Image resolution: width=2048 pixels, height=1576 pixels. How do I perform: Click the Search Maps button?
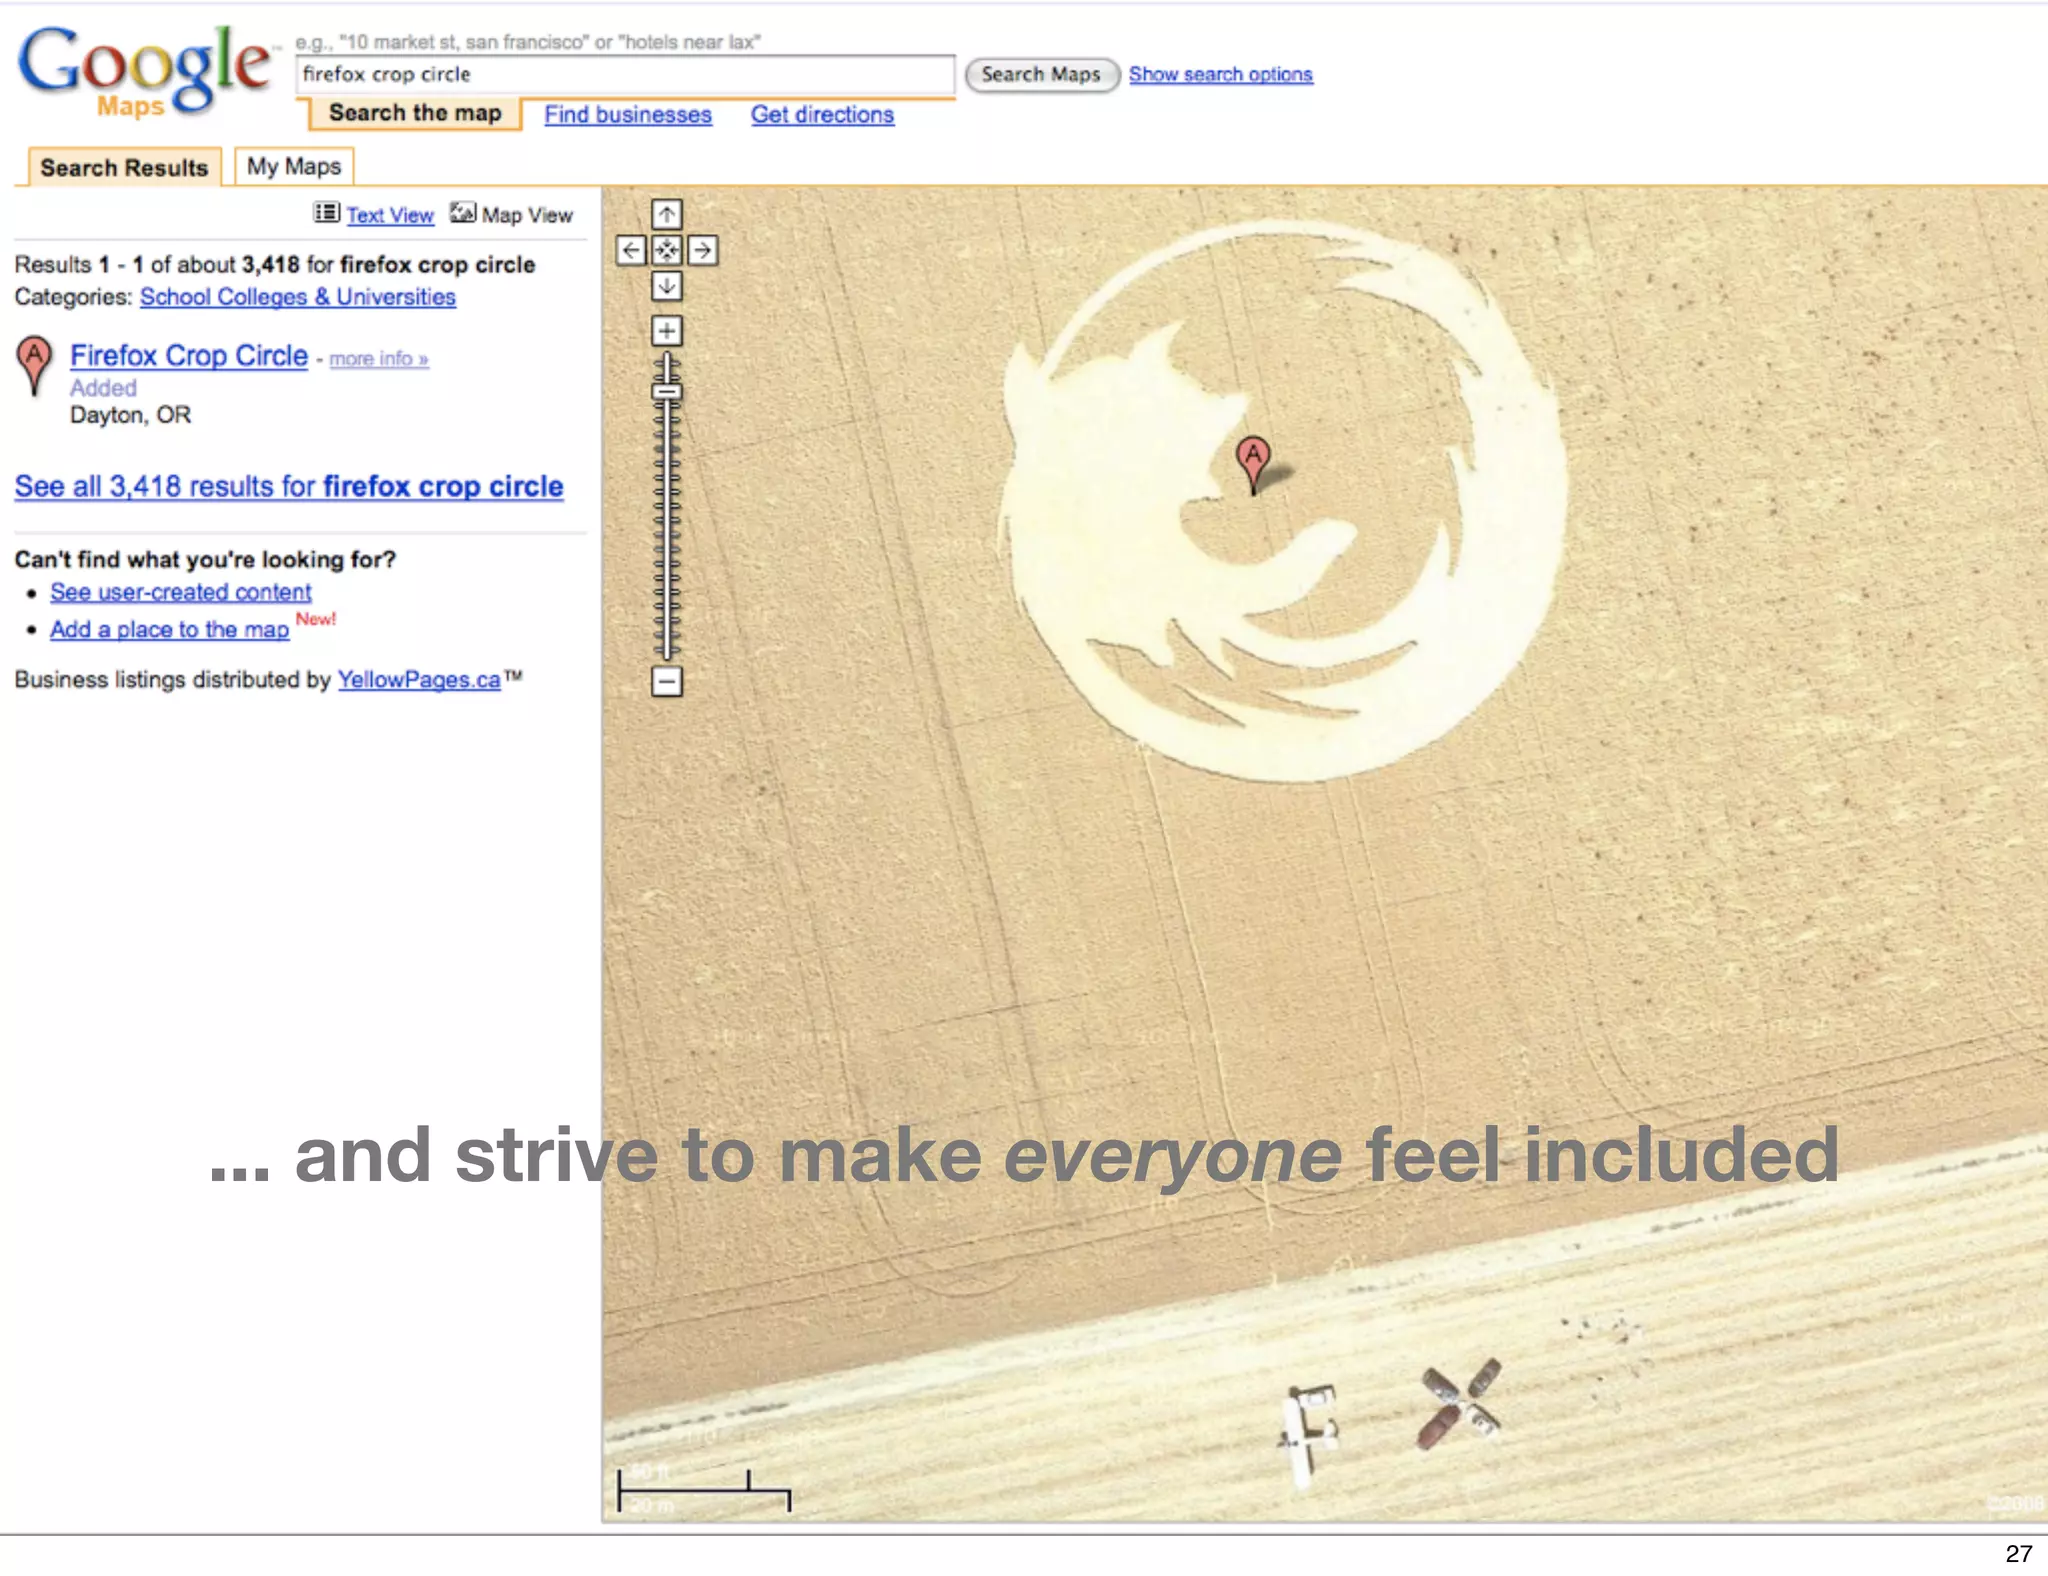point(1041,75)
